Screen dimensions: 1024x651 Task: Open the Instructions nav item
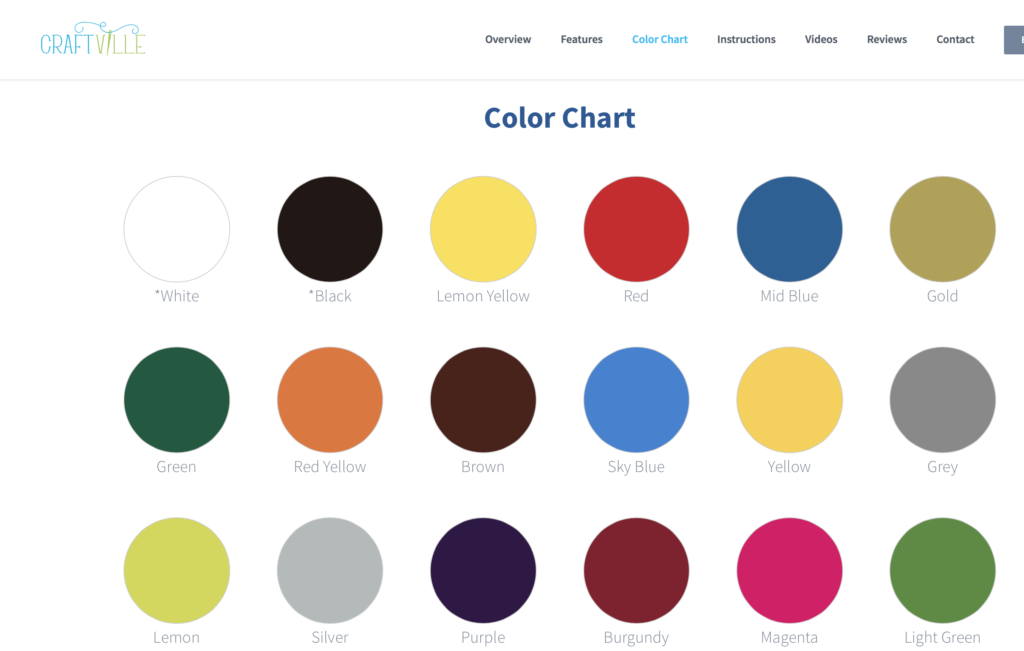tap(746, 39)
